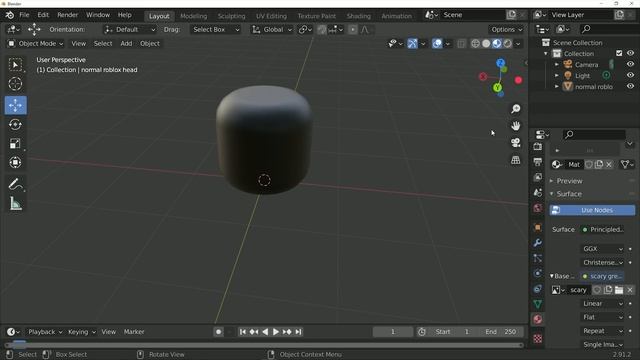Open the Add menu in viewport

click(126, 43)
